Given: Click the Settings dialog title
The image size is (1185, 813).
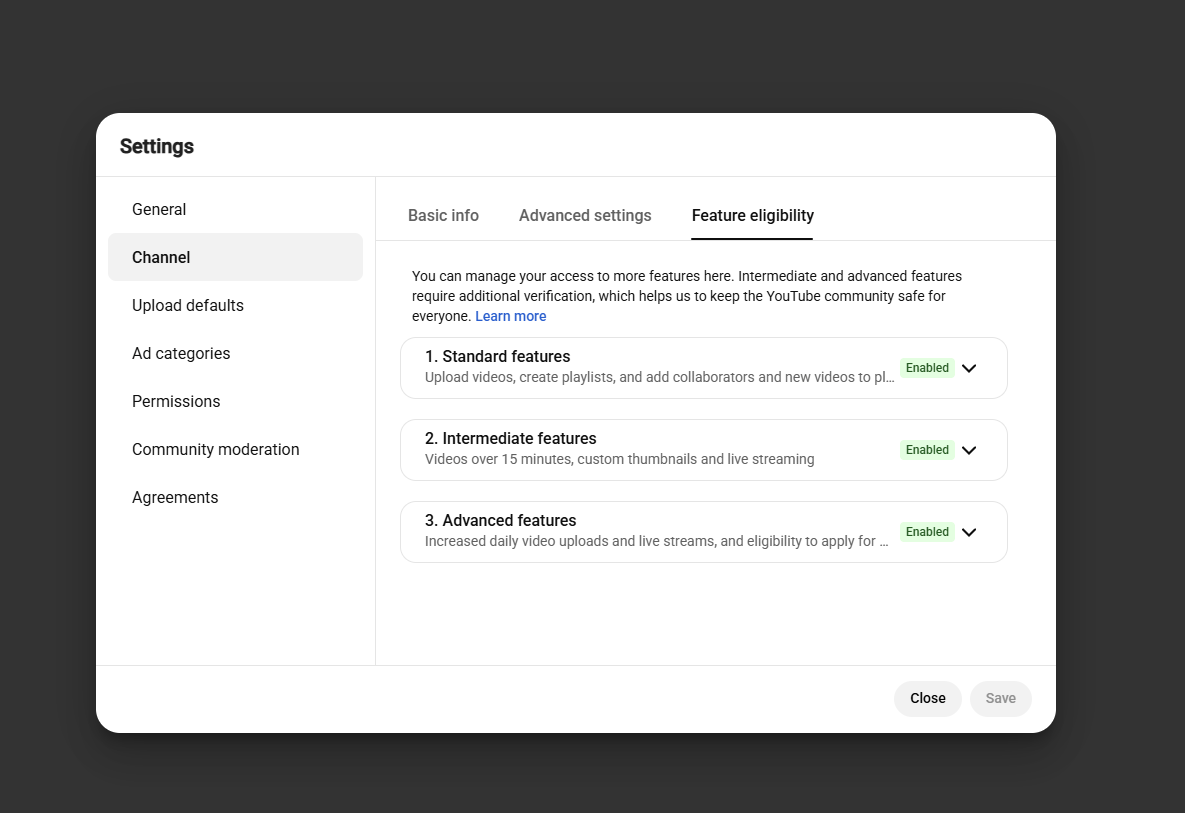Looking at the screenshot, I should point(156,147).
